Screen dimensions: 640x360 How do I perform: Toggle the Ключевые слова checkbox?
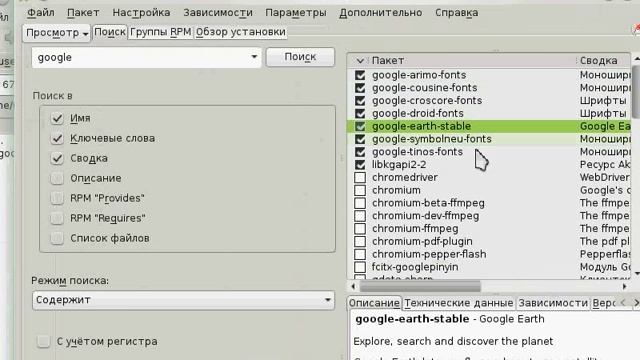[x=57, y=138]
